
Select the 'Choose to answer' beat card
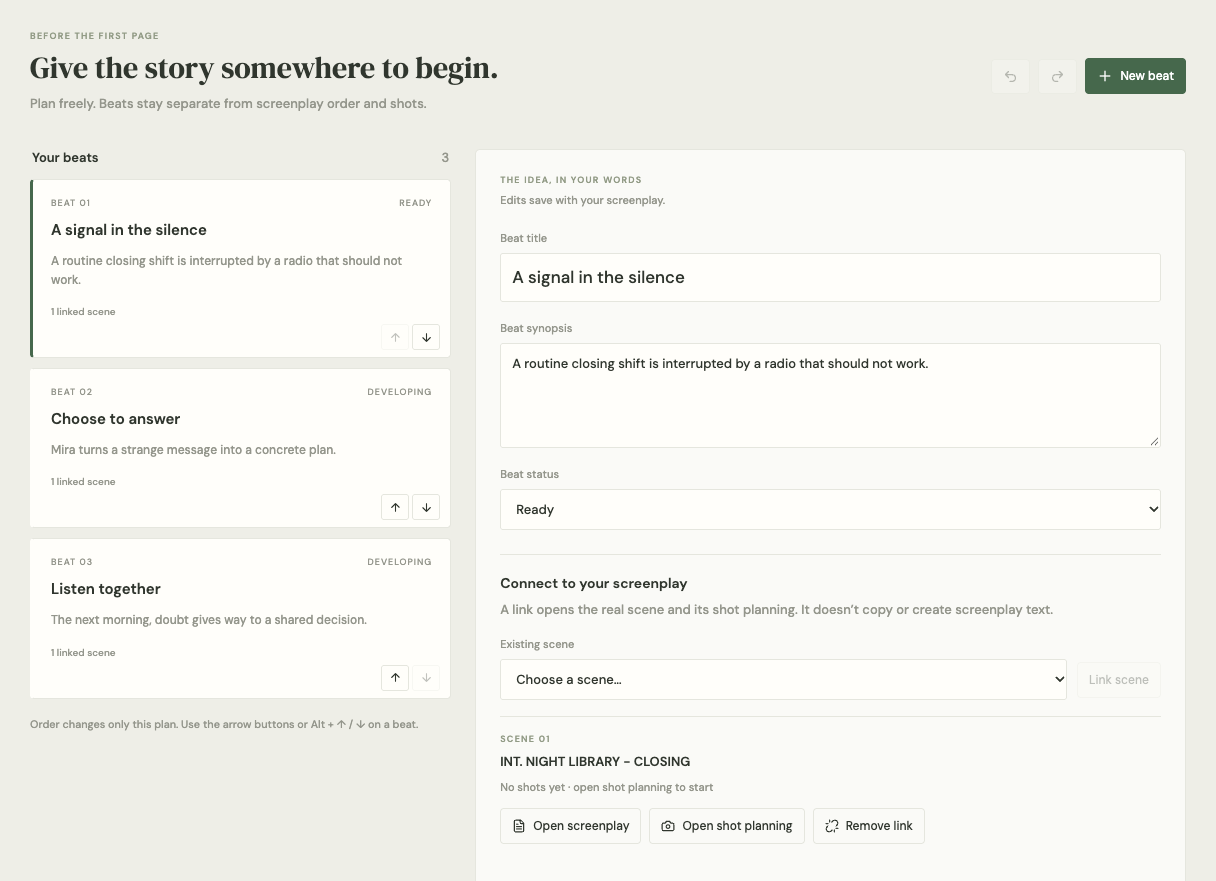click(x=240, y=448)
